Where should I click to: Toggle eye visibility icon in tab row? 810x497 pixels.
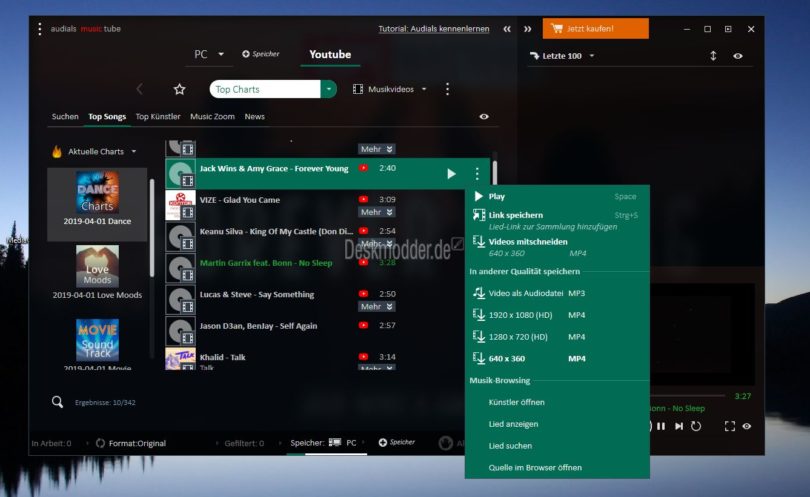(x=484, y=117)
